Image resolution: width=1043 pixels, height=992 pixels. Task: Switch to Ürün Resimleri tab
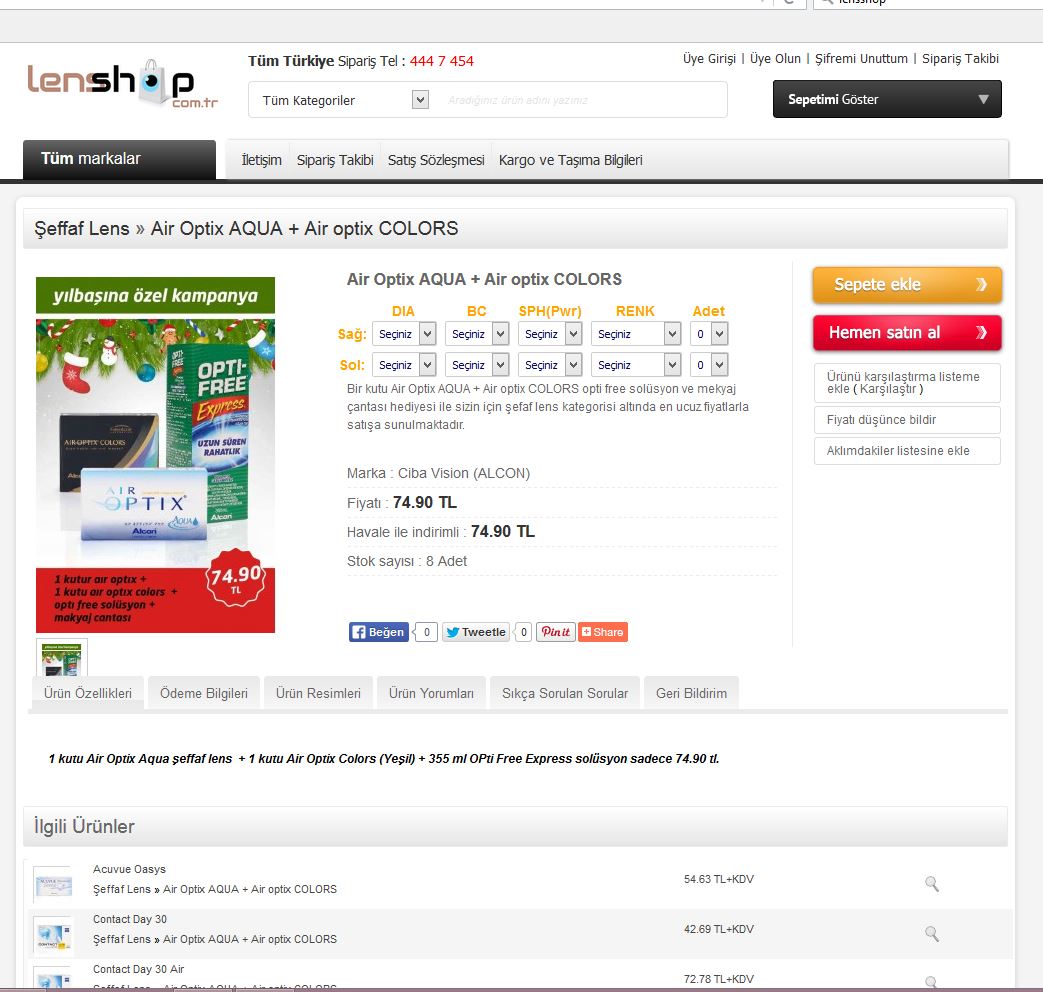(318, 693)
